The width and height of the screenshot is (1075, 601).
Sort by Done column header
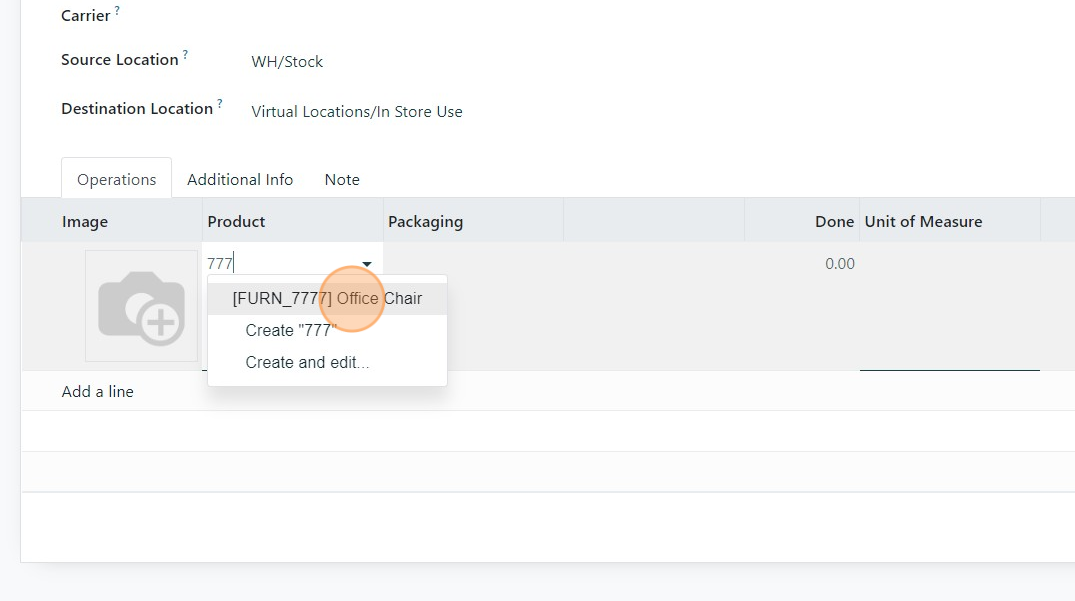(801, 221)
